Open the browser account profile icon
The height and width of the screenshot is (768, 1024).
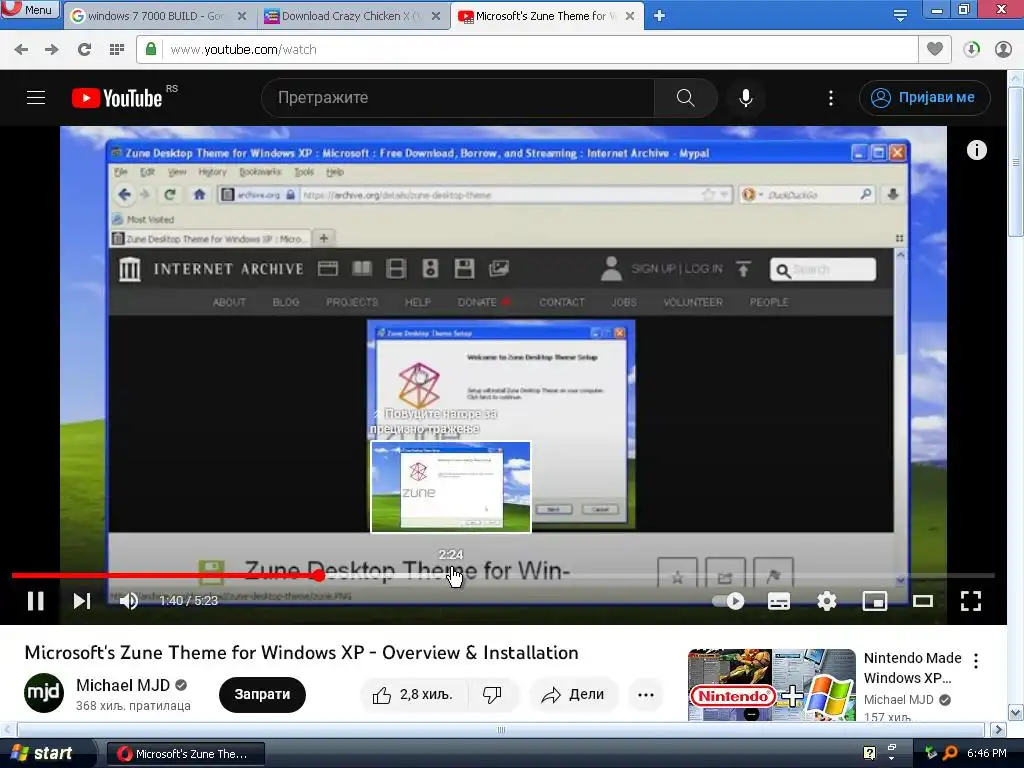pyautogui.click(x=1003, y=50)
